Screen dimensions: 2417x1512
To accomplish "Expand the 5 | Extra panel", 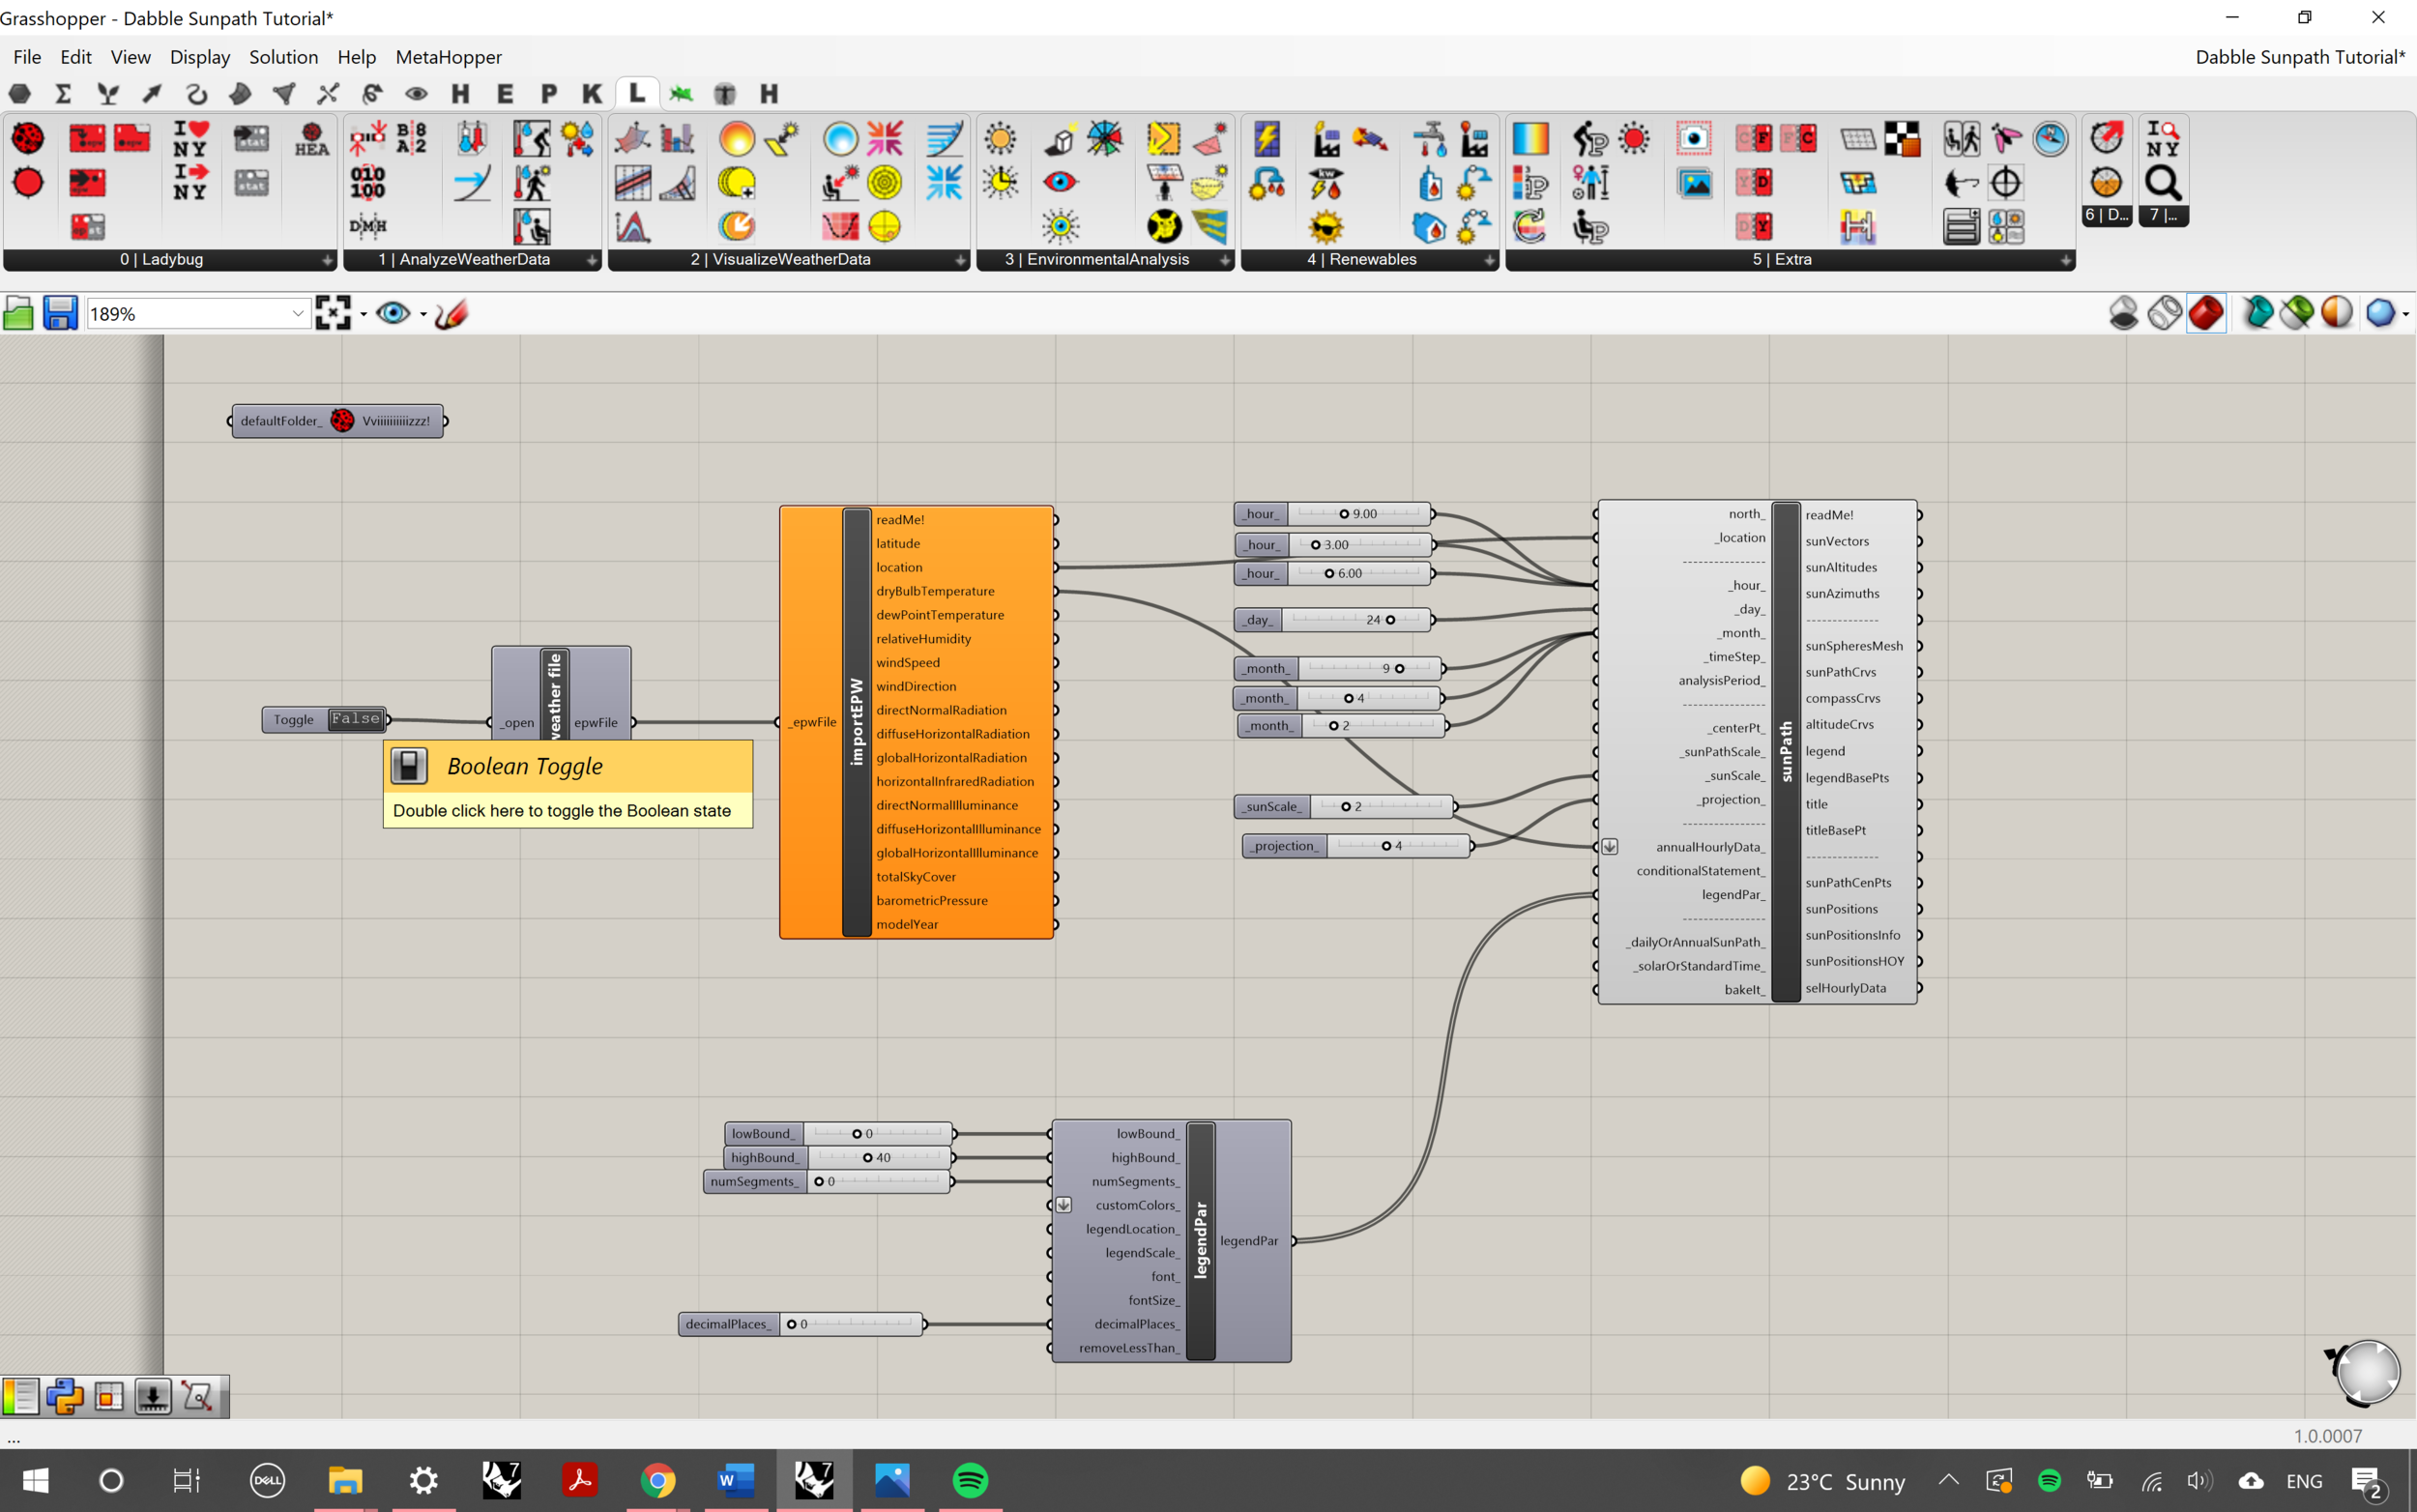I will 2065,260.
